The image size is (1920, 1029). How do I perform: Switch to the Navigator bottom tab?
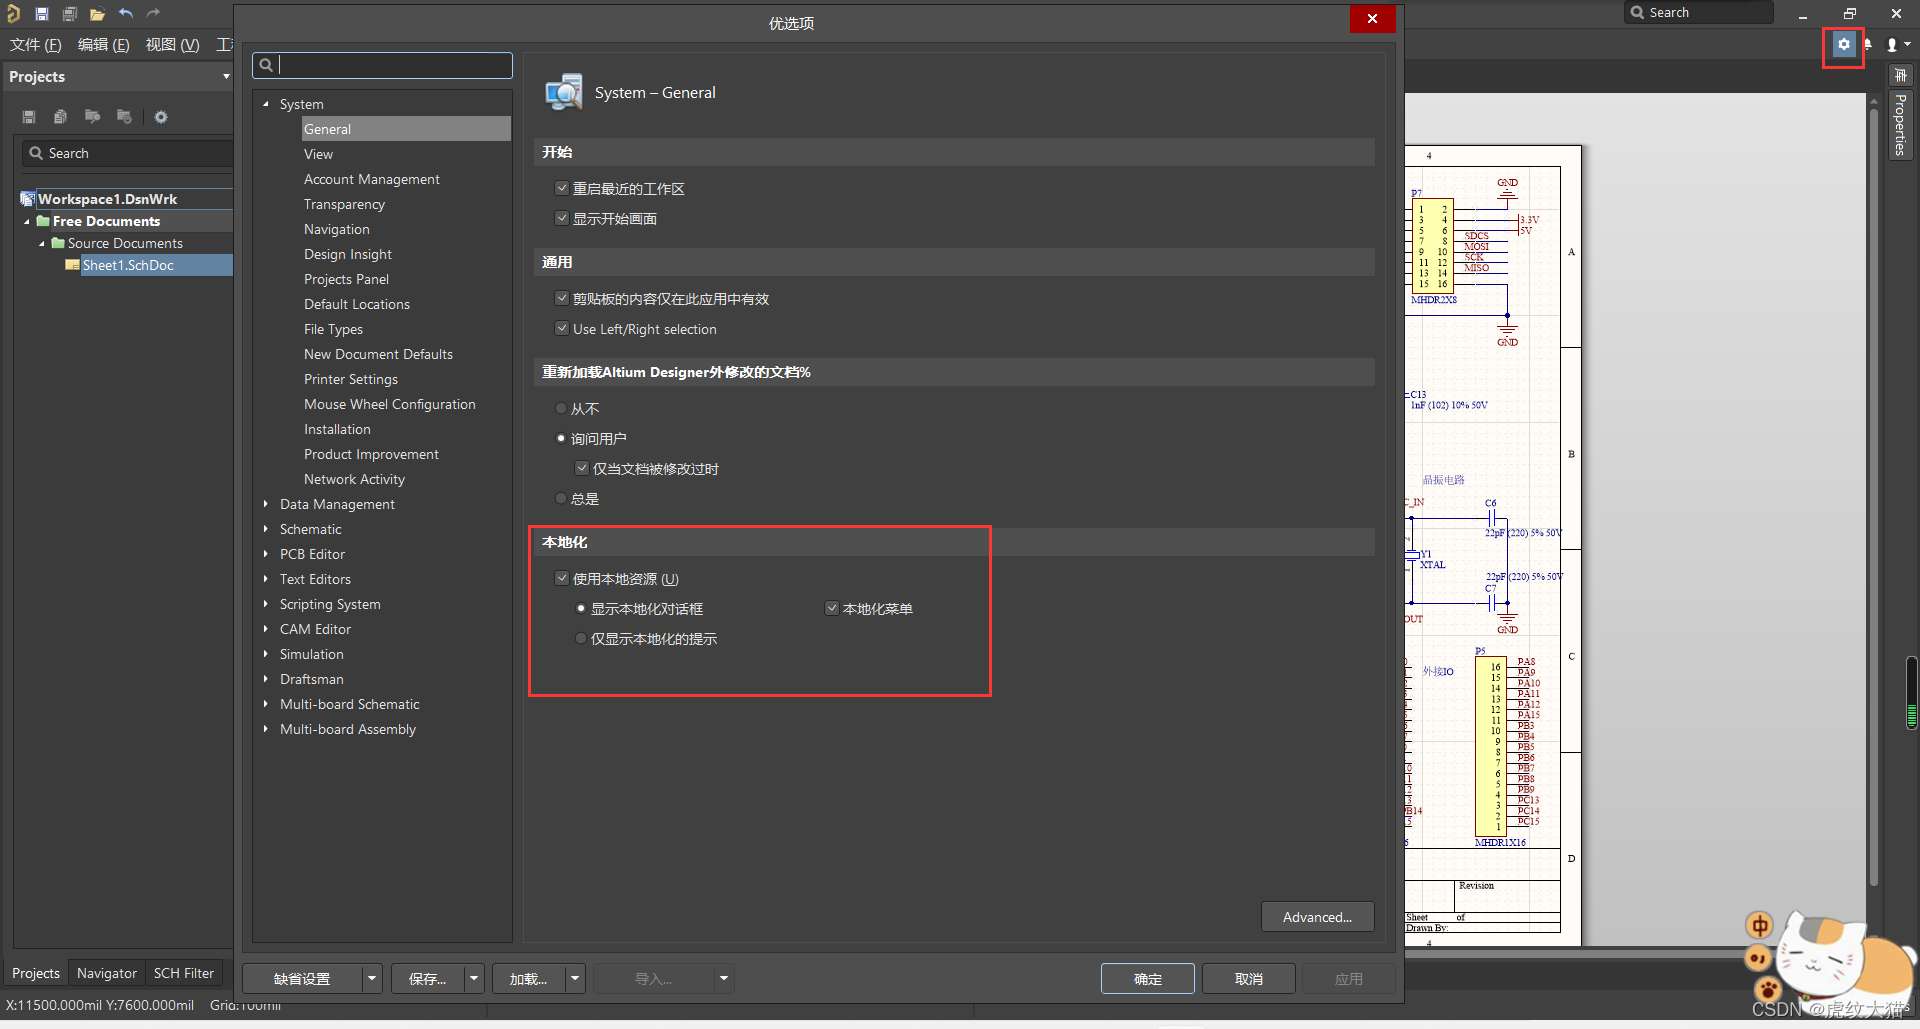(x=107, y=973)
